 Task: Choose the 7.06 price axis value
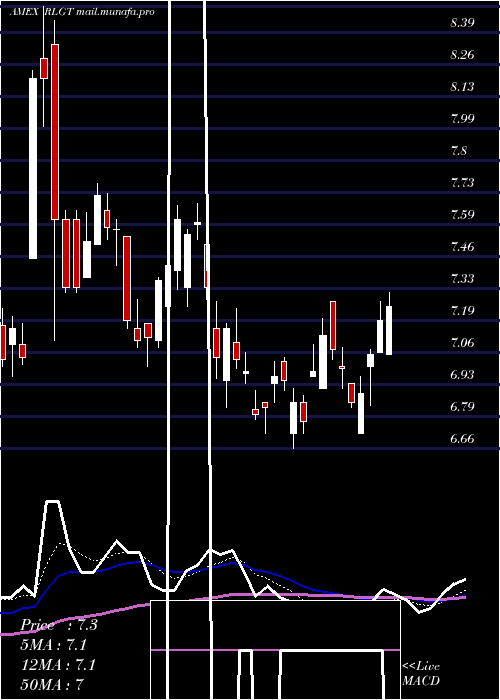tap(462, 343)
